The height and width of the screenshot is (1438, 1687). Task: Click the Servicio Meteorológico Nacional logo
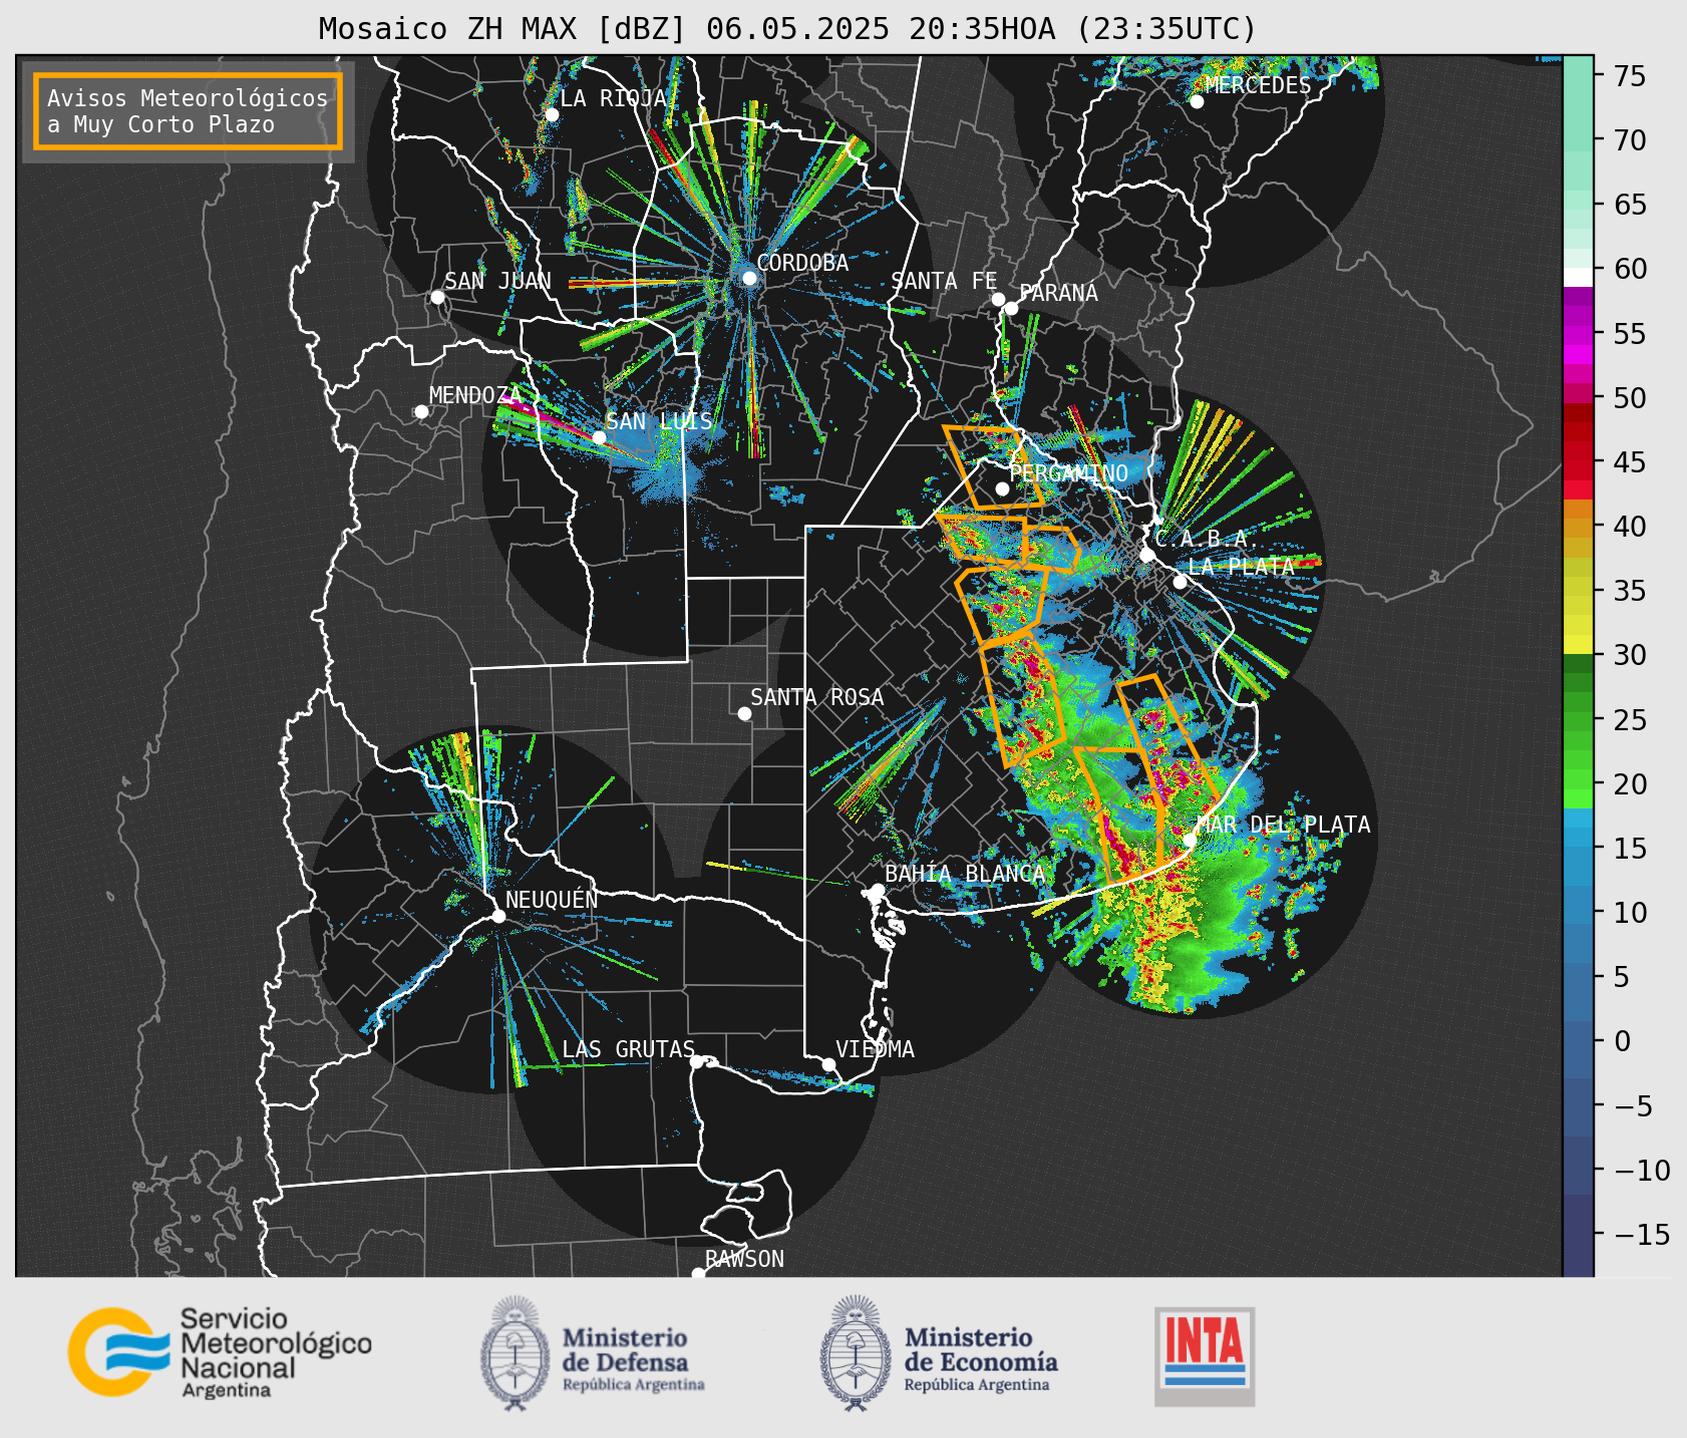(220, 1352)
